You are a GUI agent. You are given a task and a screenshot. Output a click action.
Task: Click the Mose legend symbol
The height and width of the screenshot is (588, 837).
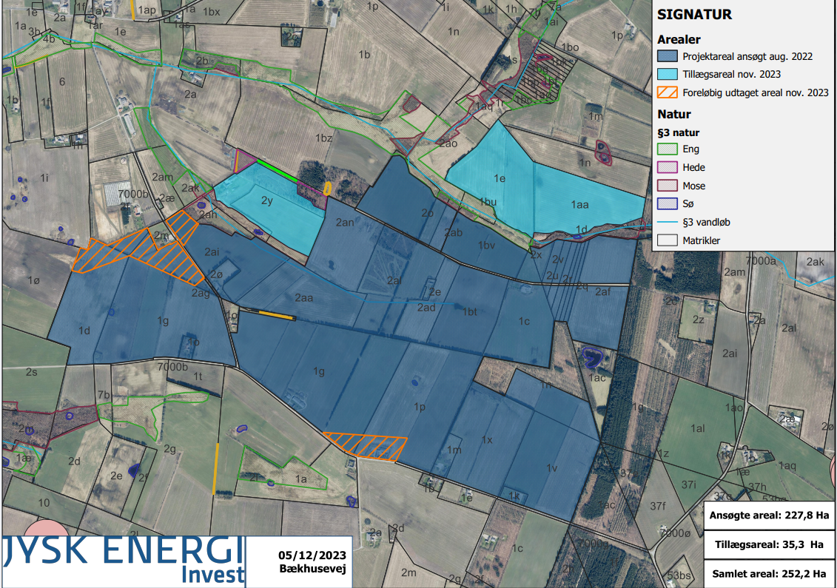click(667, 186)
